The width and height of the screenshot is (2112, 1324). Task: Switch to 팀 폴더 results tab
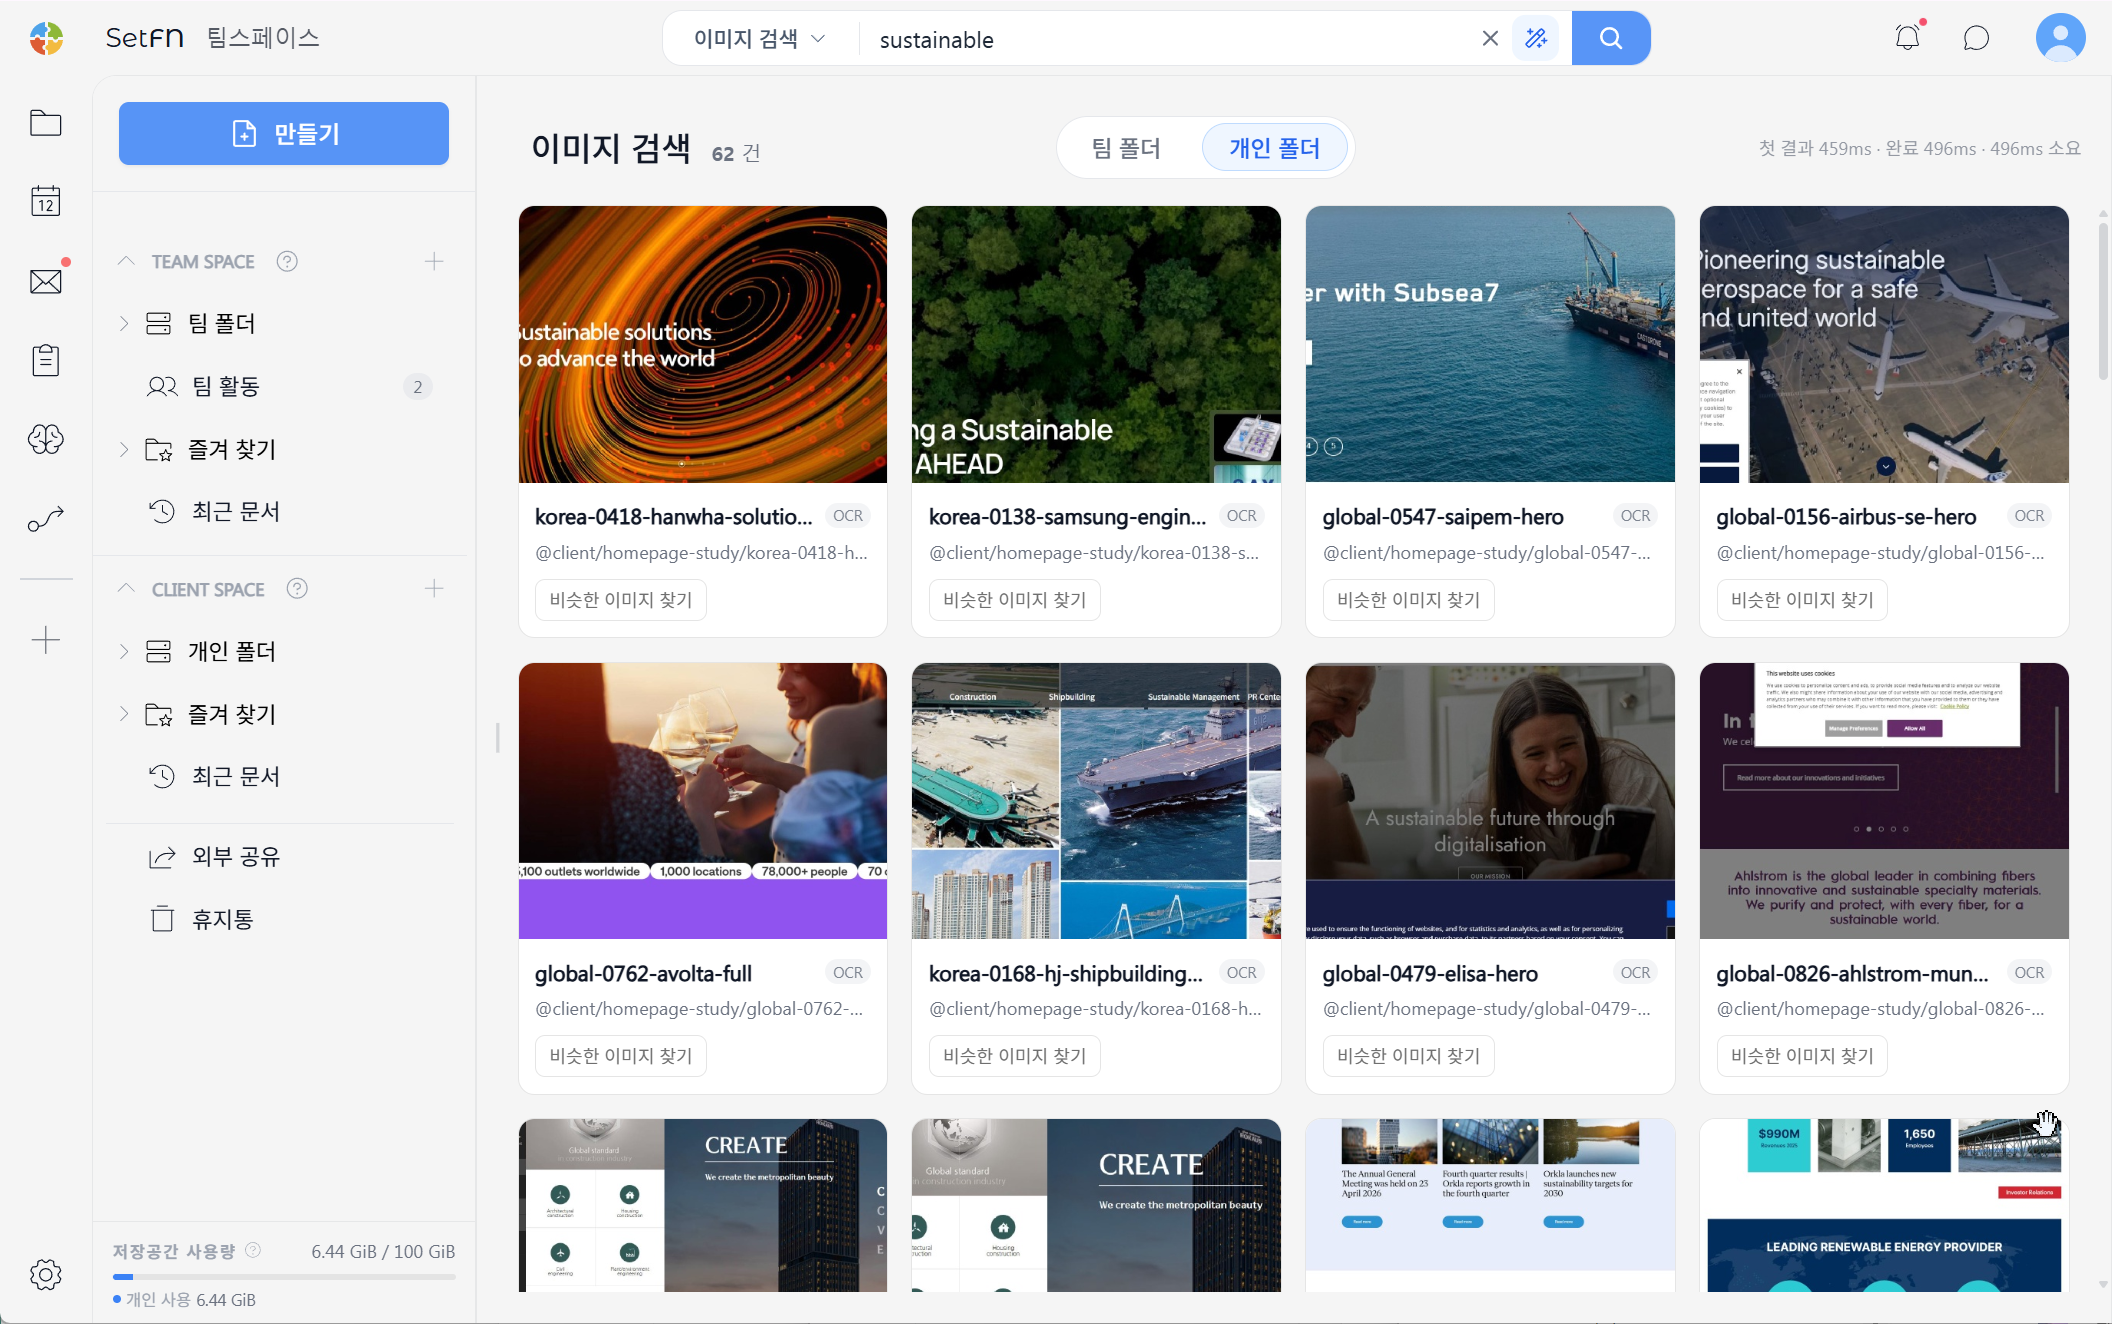pyautogui.click(x=1127, y=148)
